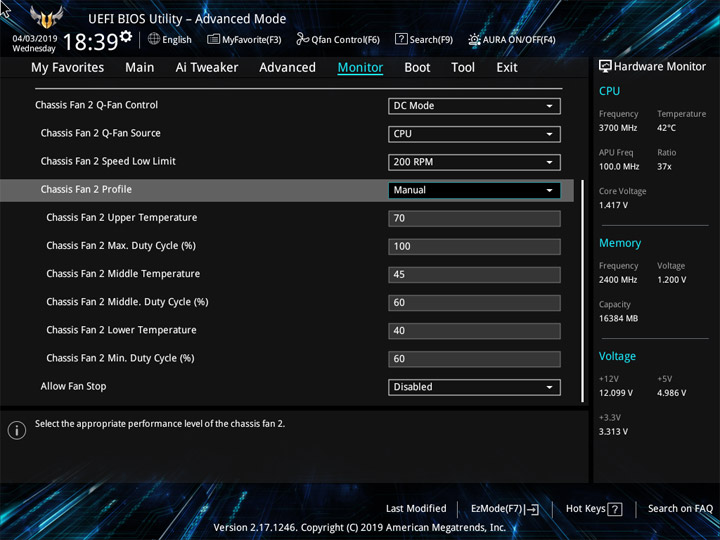The image size is (720, 540).
Task: Go to the Advanced tab
Action: [x=287, y=68]
